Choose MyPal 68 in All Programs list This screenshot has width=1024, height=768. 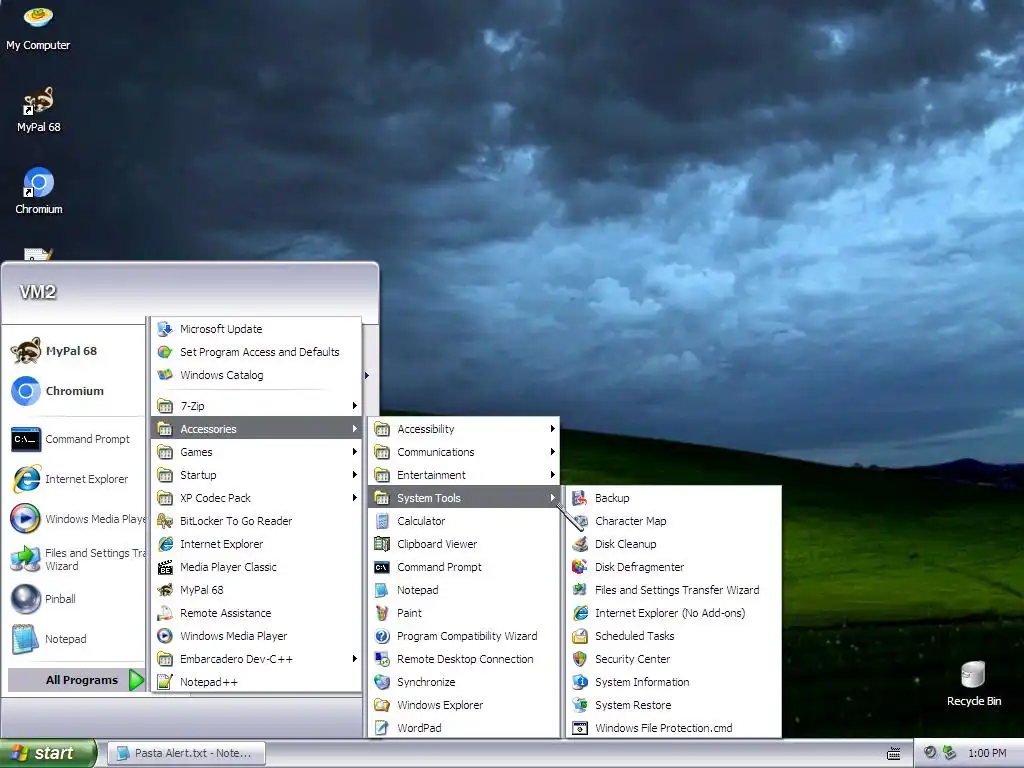256,590
